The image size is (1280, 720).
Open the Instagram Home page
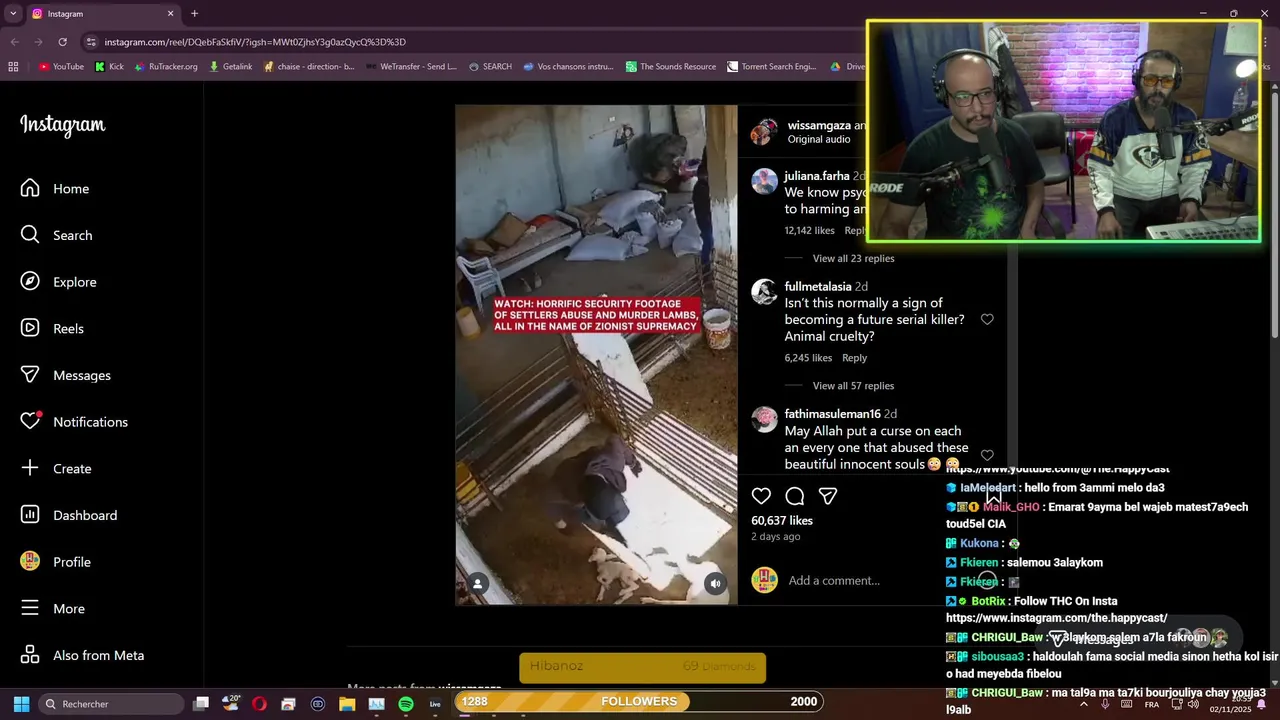[x=55, y=188]
